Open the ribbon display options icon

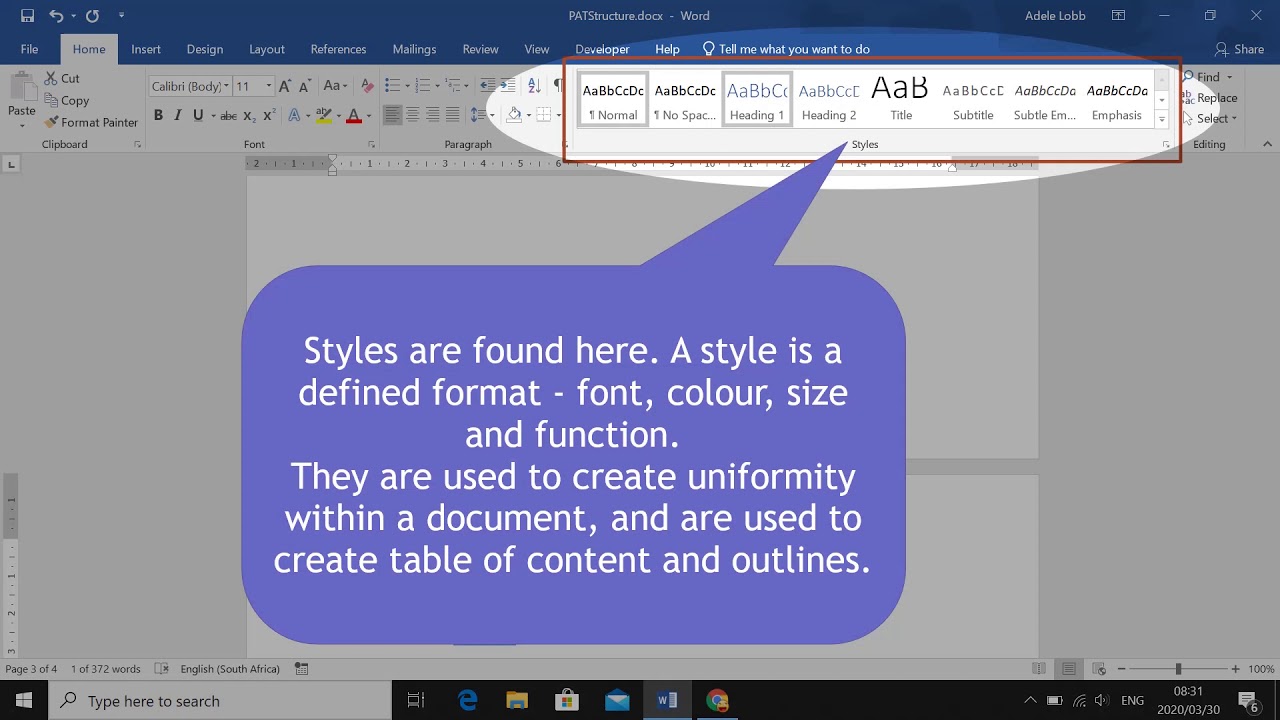click(x=1119, y=16)
